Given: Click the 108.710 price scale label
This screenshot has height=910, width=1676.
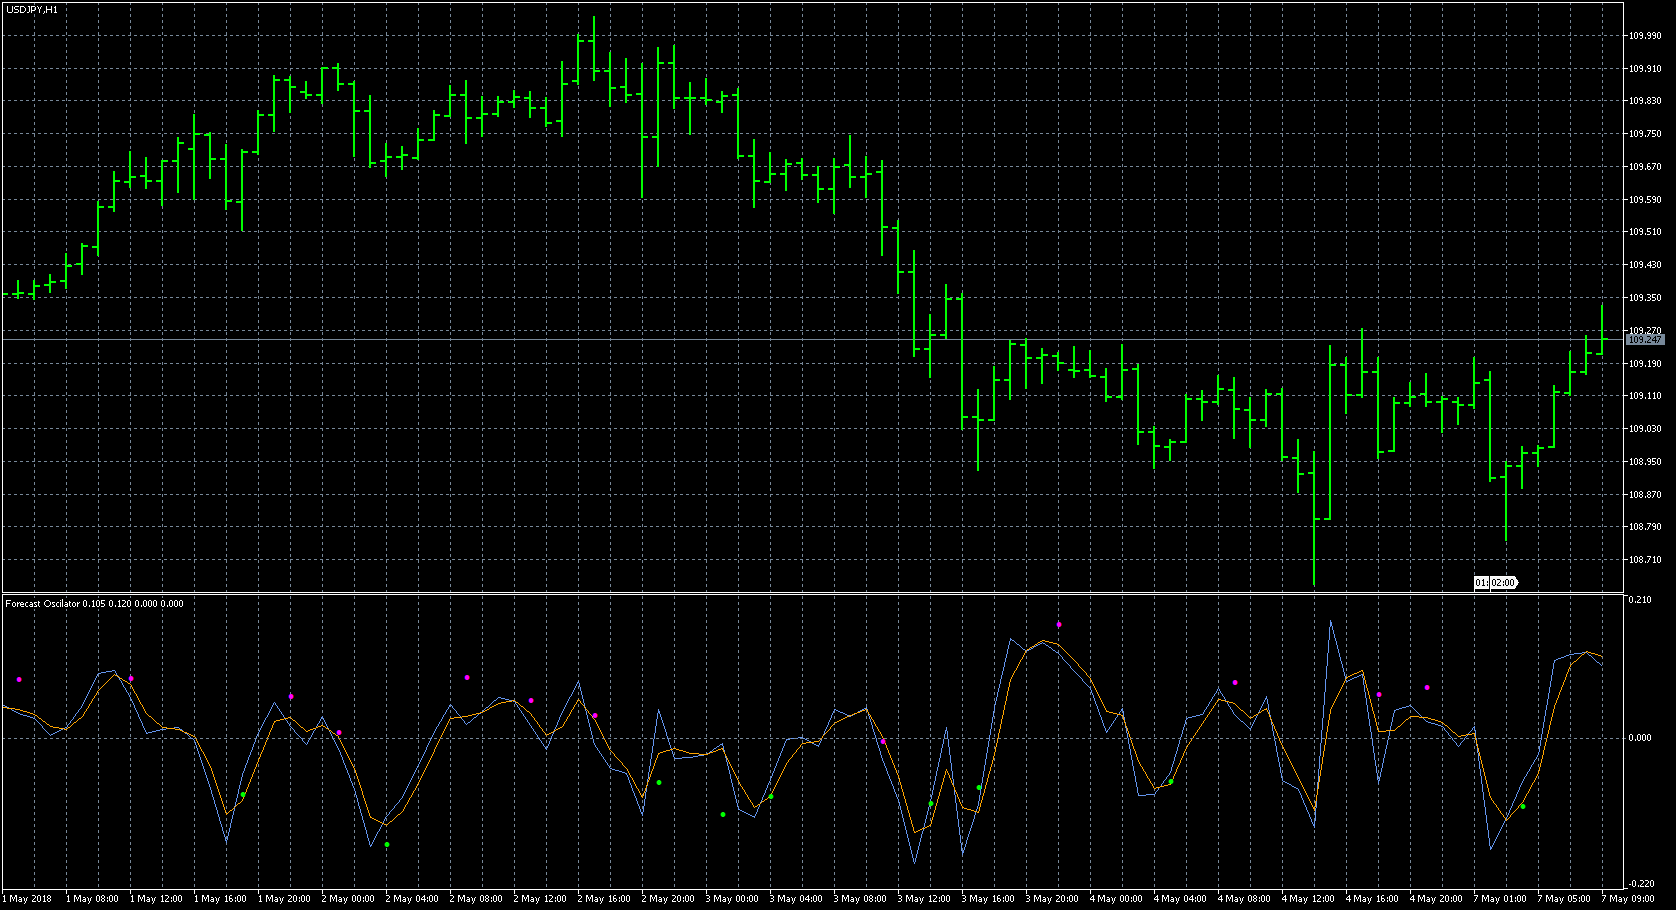Looking at the screenshot, I should pyautogui.click(x=1644, y=560).
